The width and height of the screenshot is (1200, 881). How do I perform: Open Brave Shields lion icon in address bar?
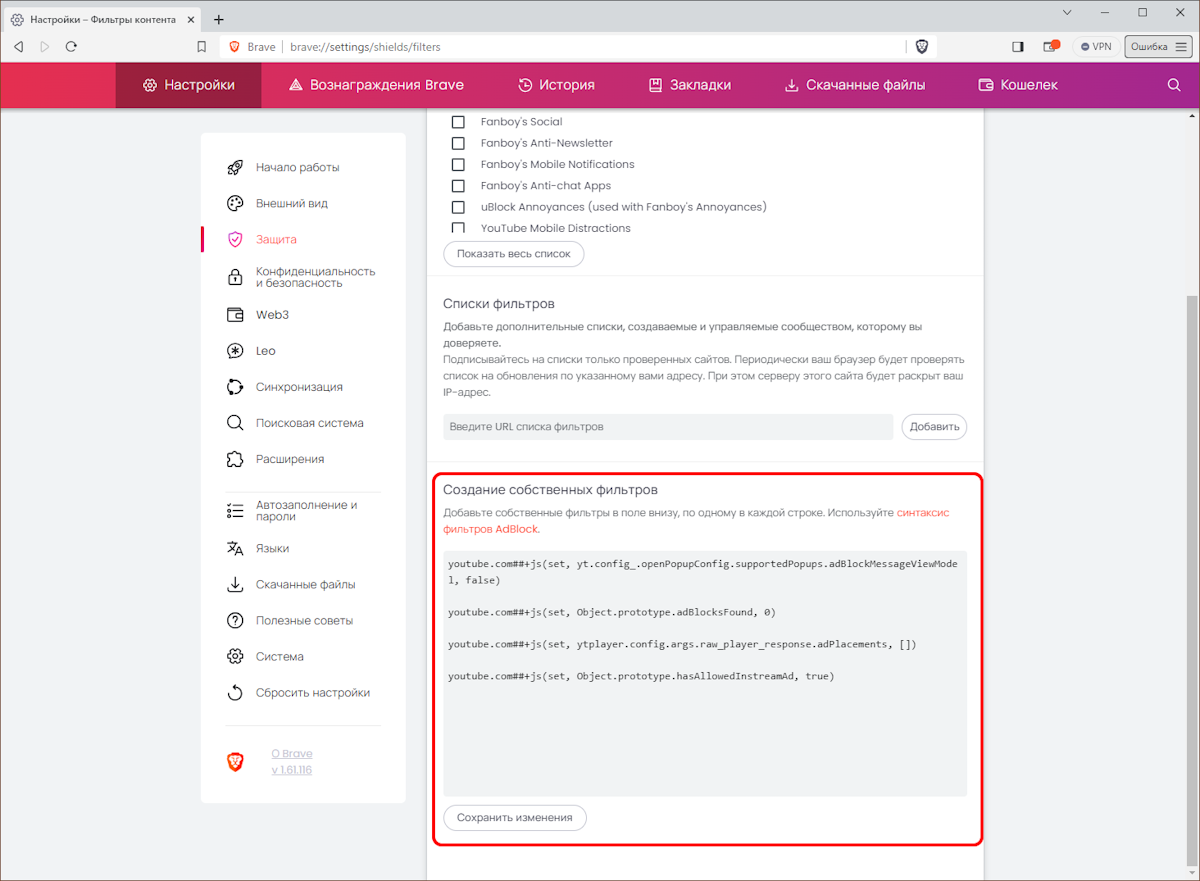coord(922,47)
